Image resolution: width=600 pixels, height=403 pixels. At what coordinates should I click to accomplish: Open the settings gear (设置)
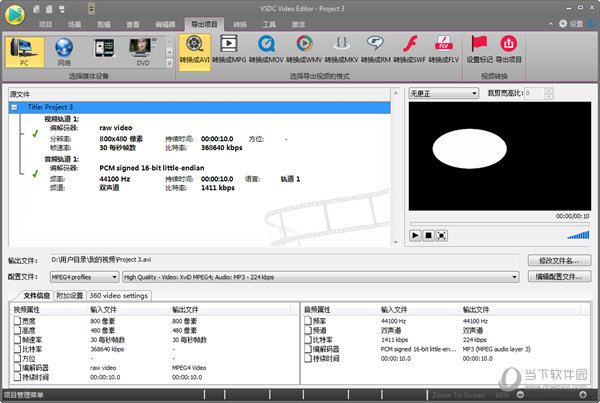tap(571, 24)
